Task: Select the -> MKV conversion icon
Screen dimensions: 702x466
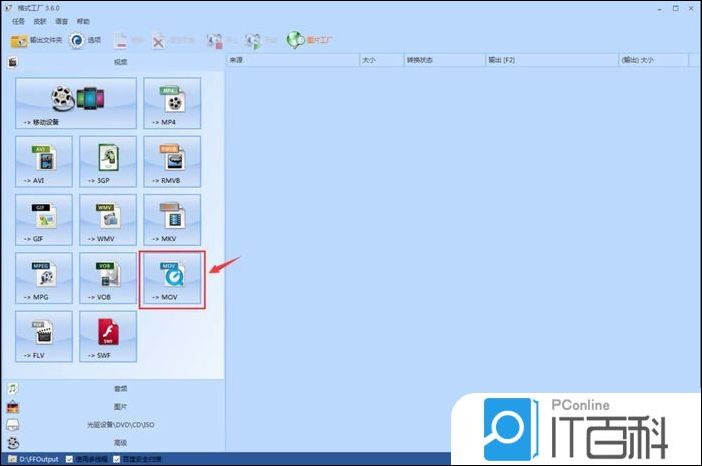Action: pos(172,220)
